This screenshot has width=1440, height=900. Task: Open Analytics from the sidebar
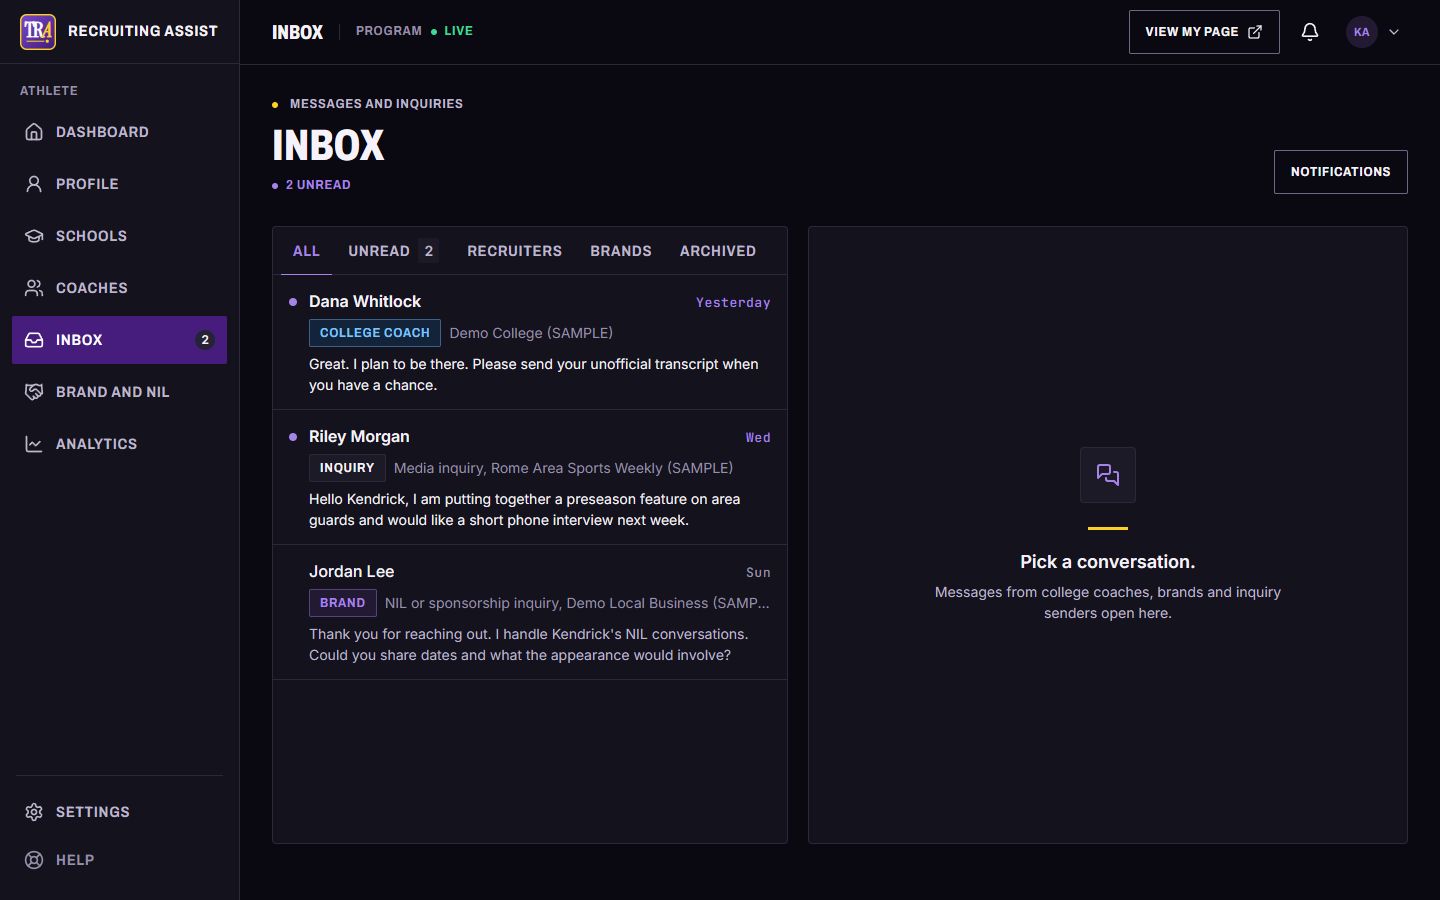(x=120, y=444)
